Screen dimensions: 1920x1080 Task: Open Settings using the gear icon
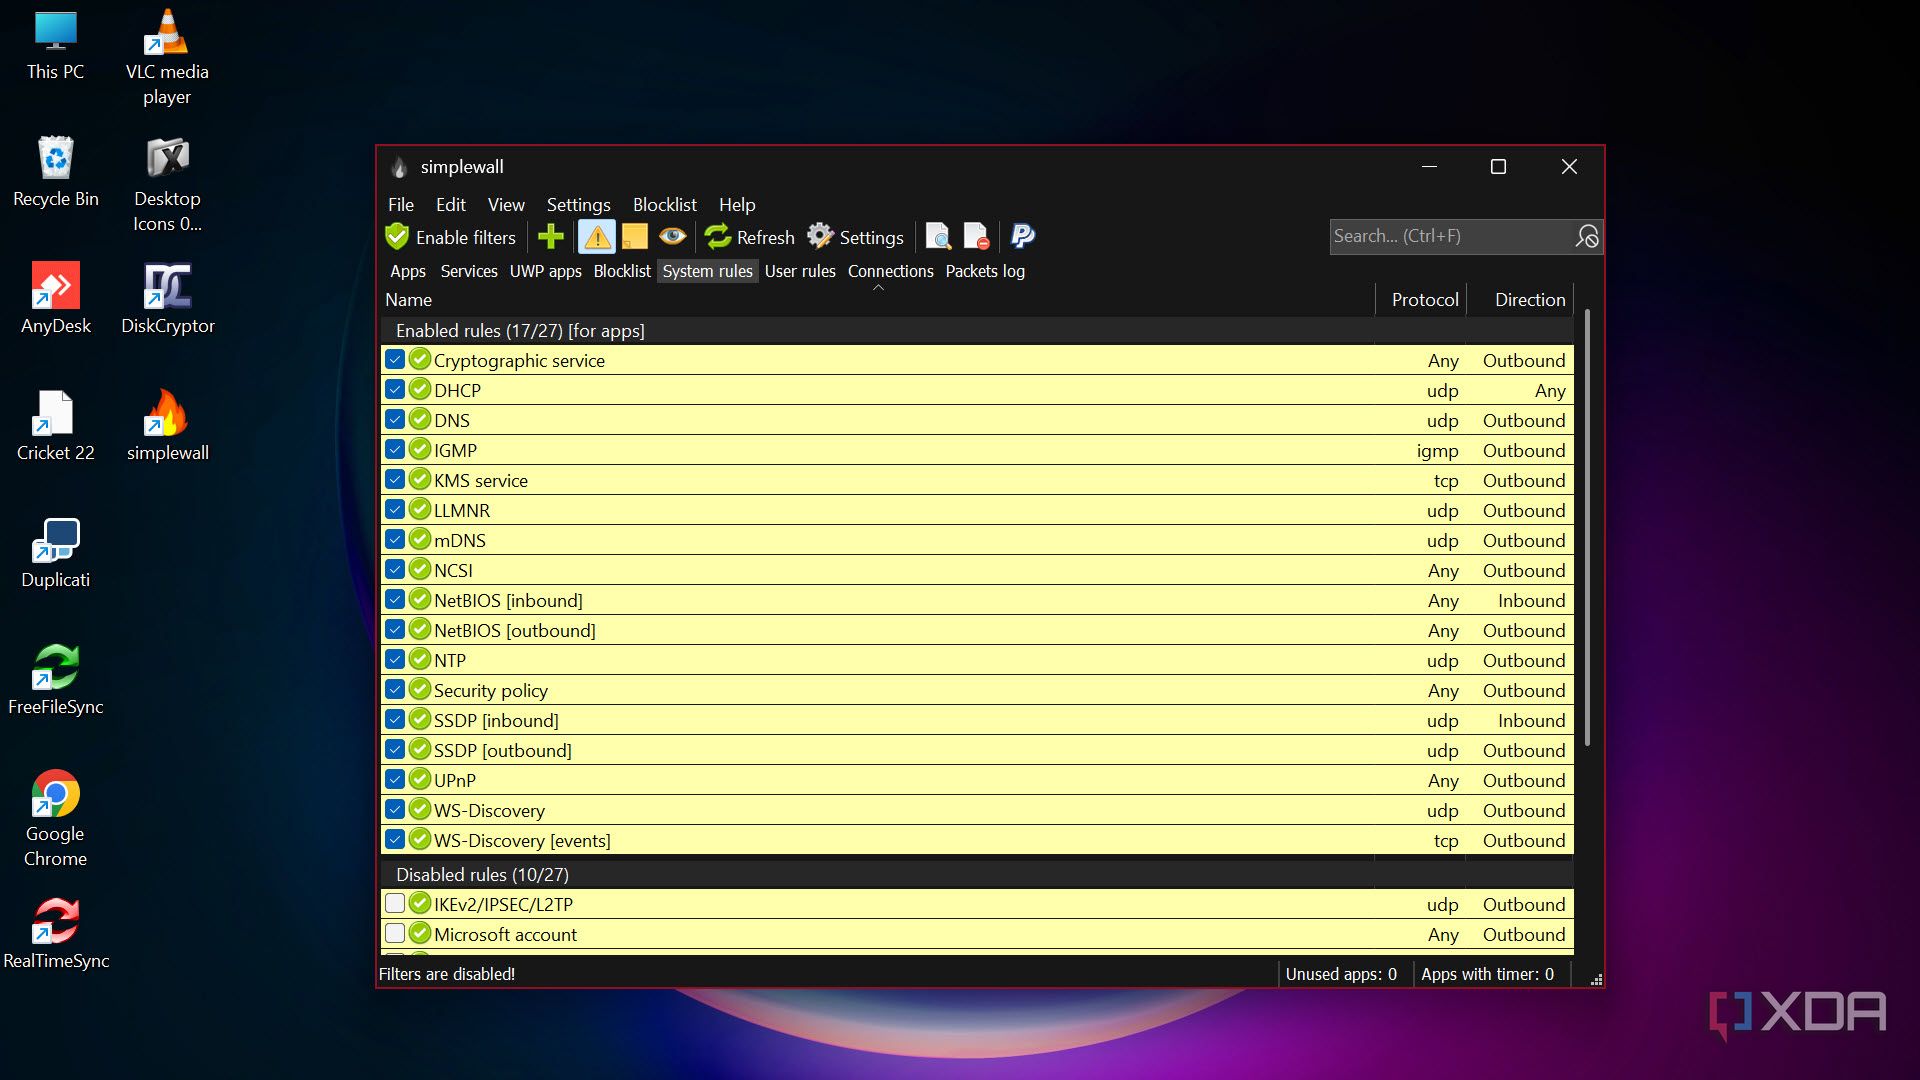[x=820, y=237]
